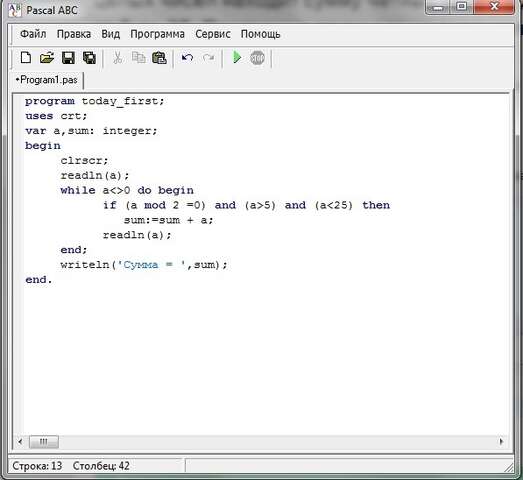Click the Redo arrow icon
Viewport: 523px width, 480px height.
click(208, 58)
